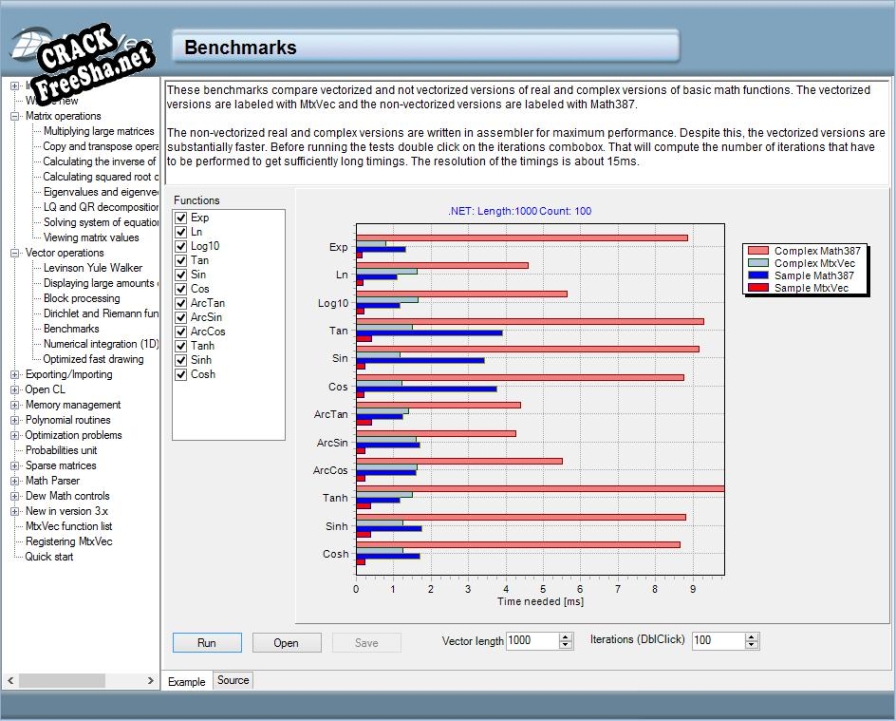Expand the Math Parser tree node
This screenshot has height=721, width=896.
(x=15, y=481)
